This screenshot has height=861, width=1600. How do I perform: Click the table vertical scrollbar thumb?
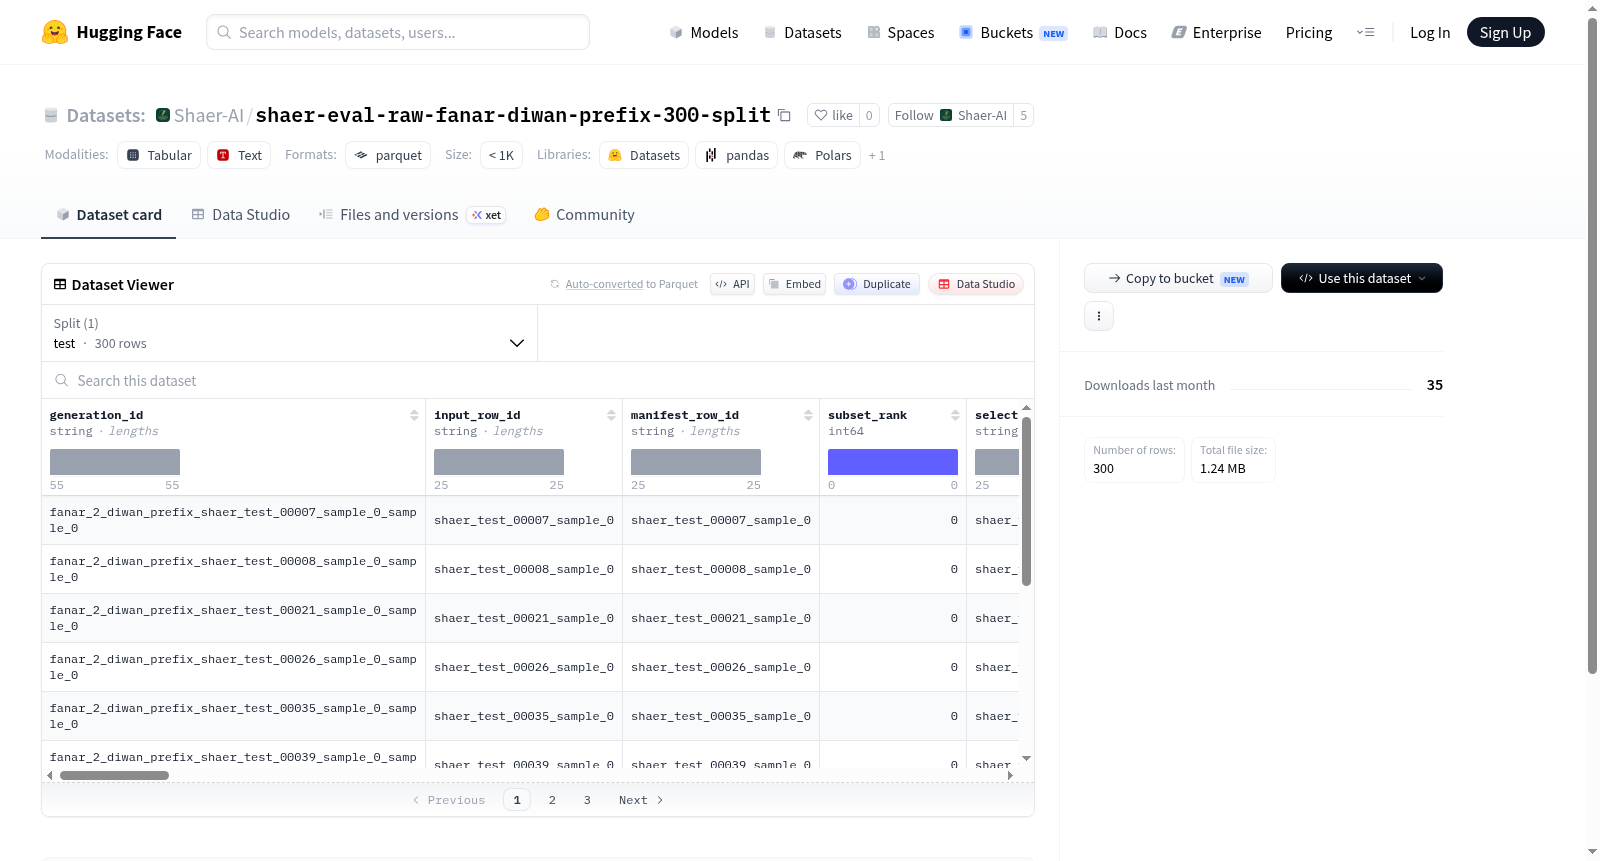click(1026, 501)
